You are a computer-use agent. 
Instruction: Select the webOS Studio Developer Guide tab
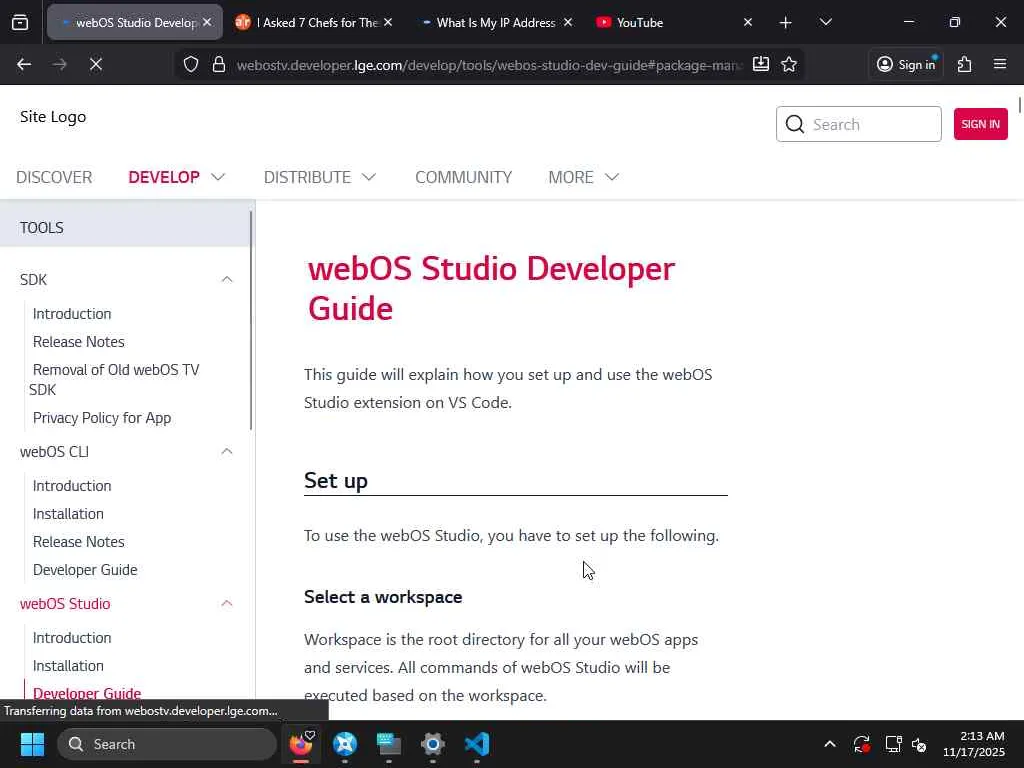(136, 22)
